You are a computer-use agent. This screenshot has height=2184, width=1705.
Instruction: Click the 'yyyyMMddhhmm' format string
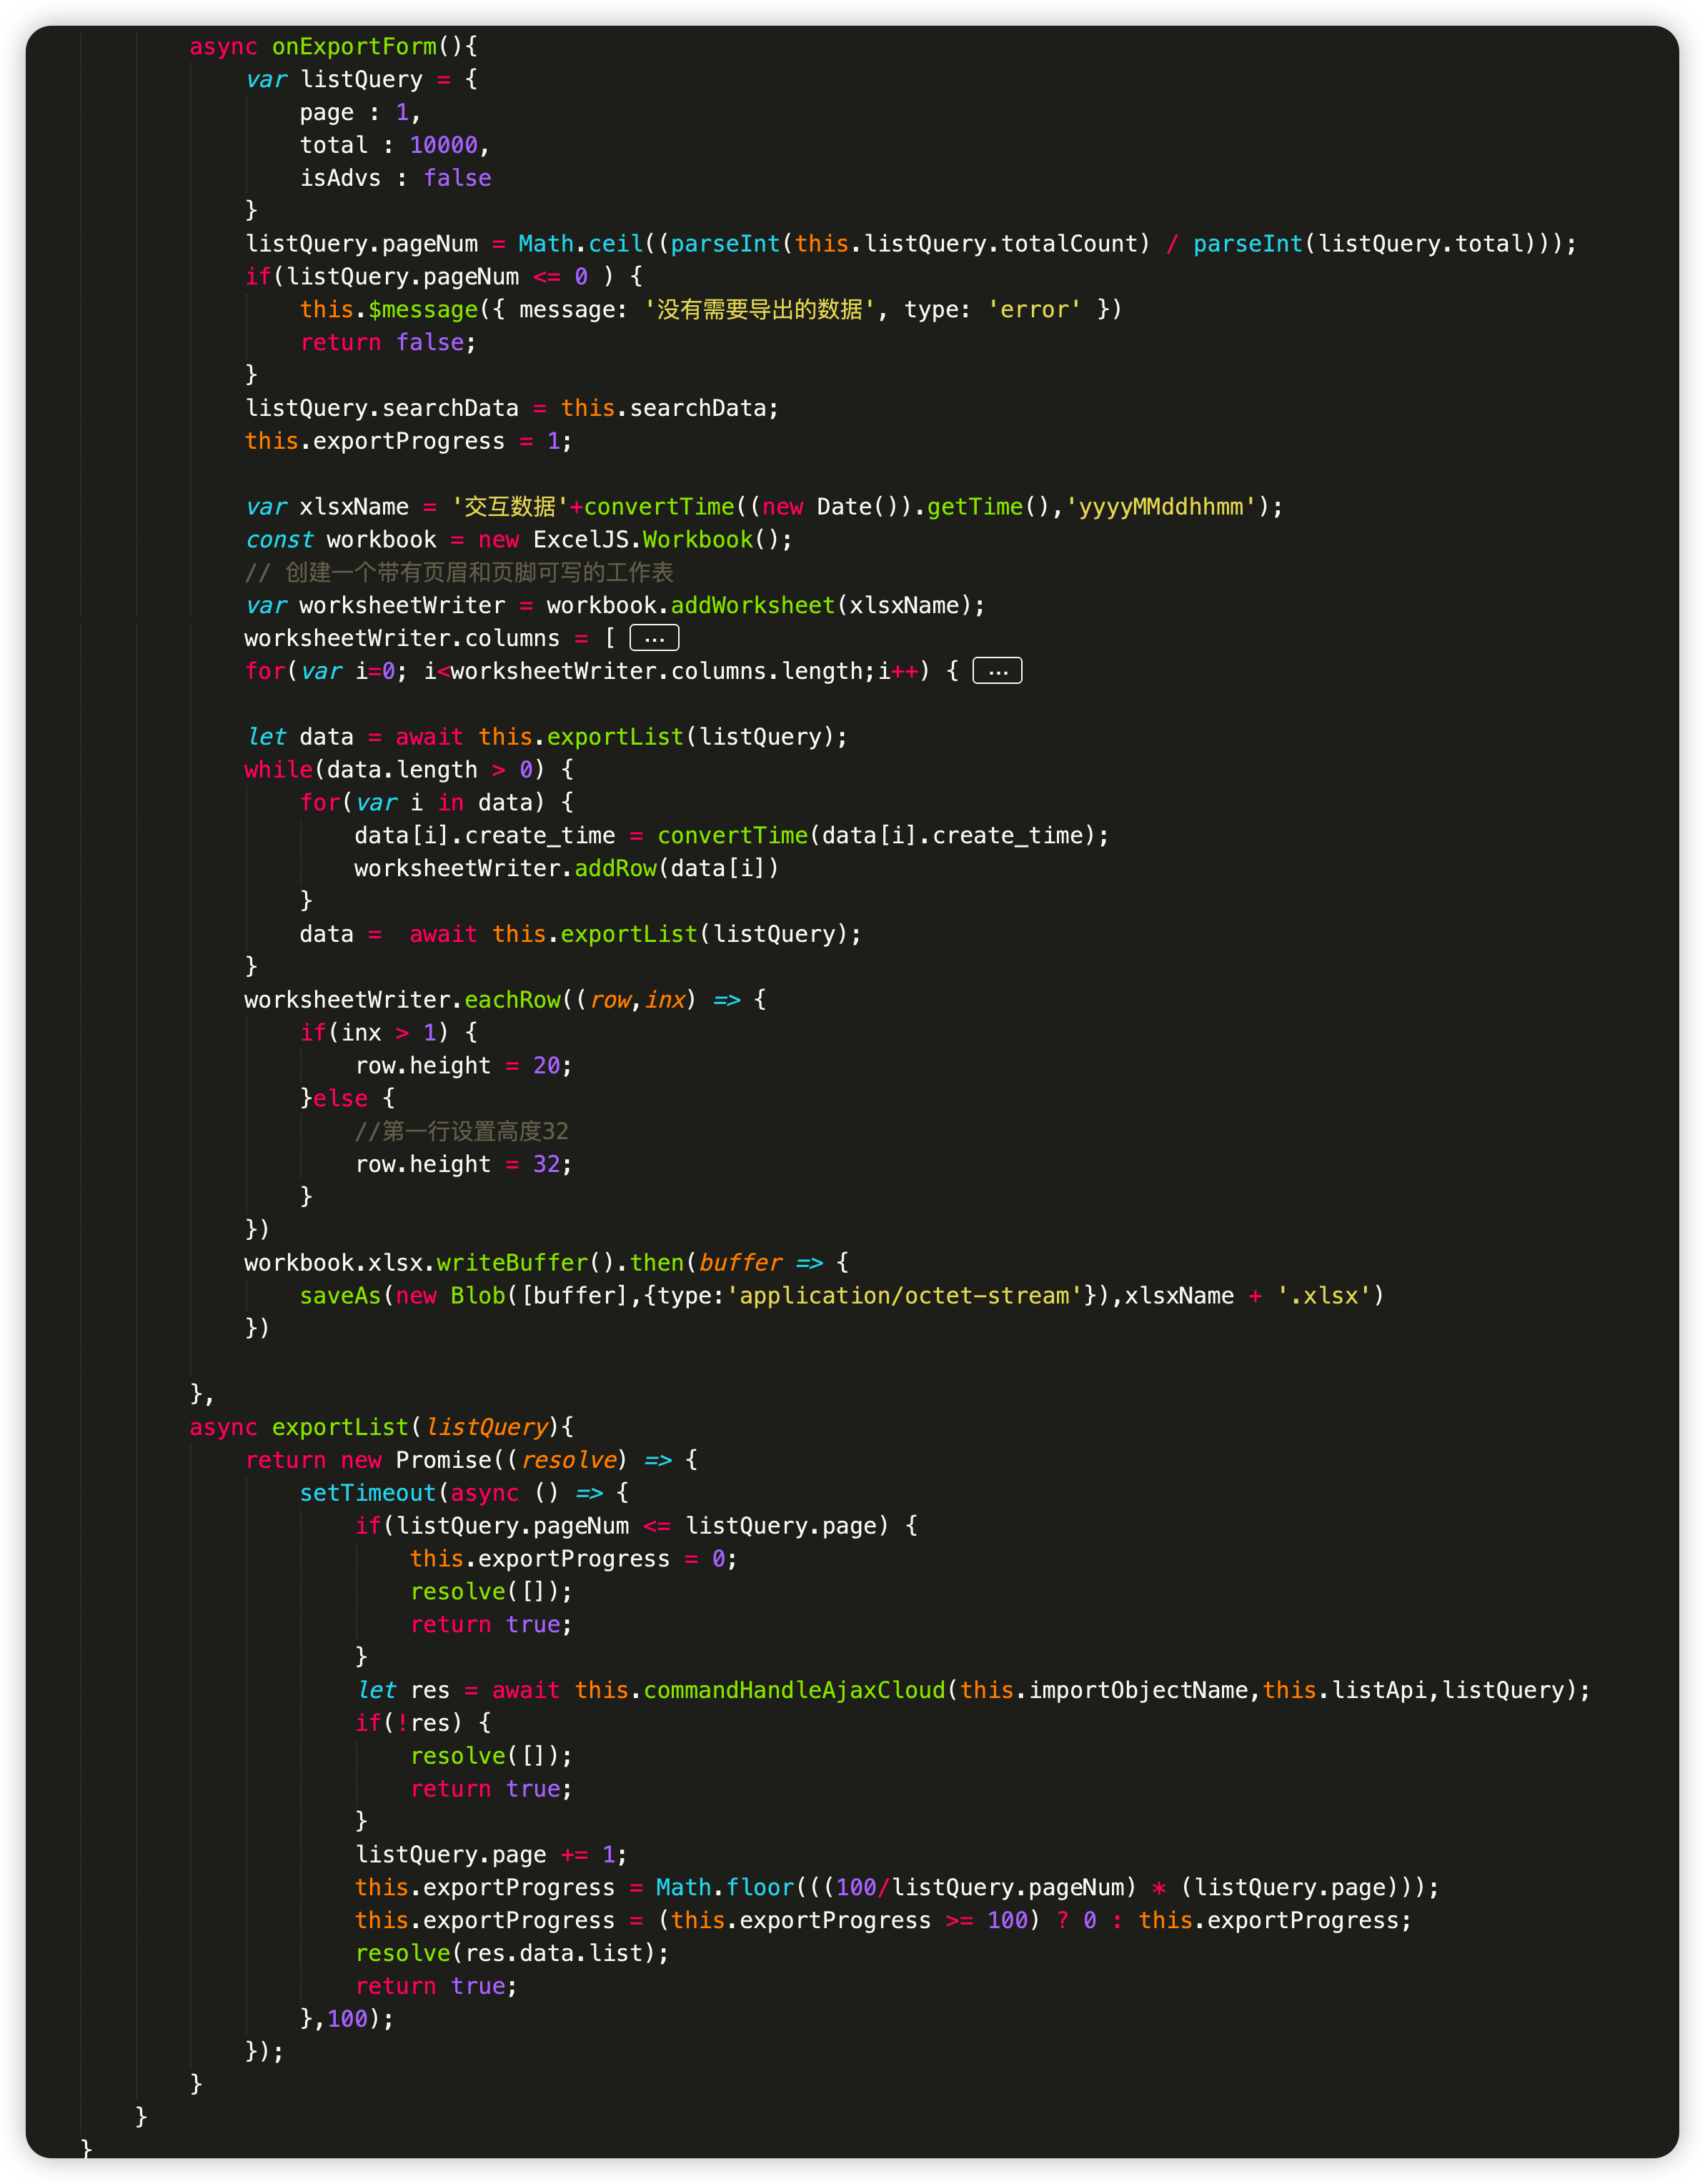tap(1161, 507)
